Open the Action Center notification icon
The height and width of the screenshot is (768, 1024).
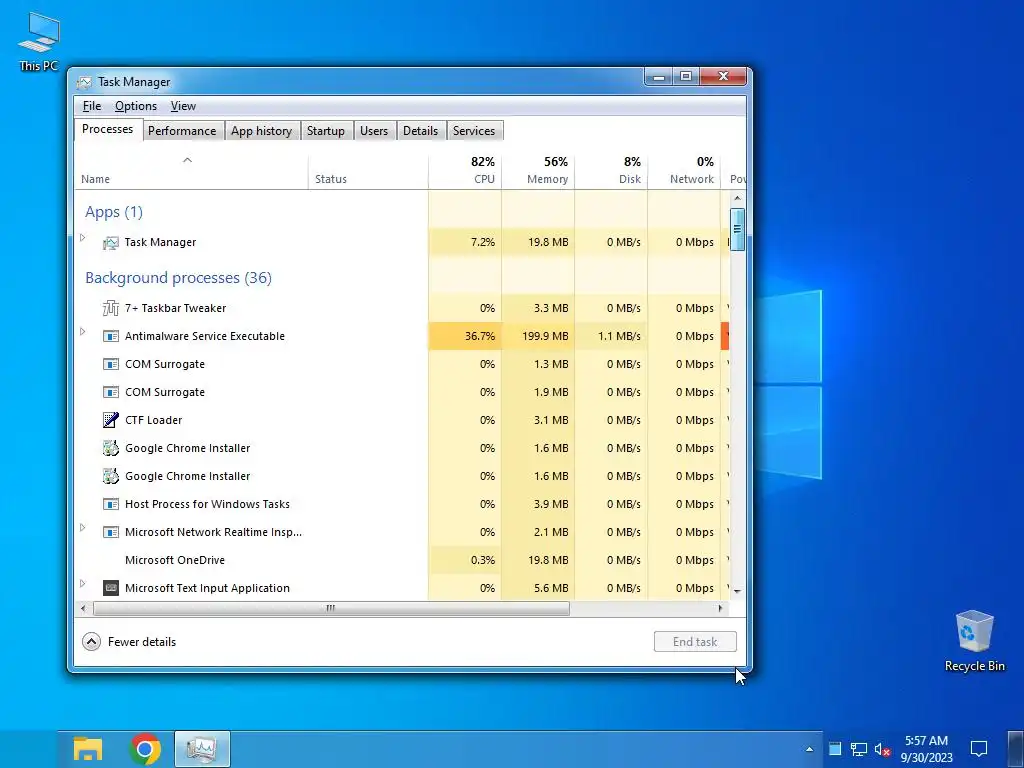[978, 749]
